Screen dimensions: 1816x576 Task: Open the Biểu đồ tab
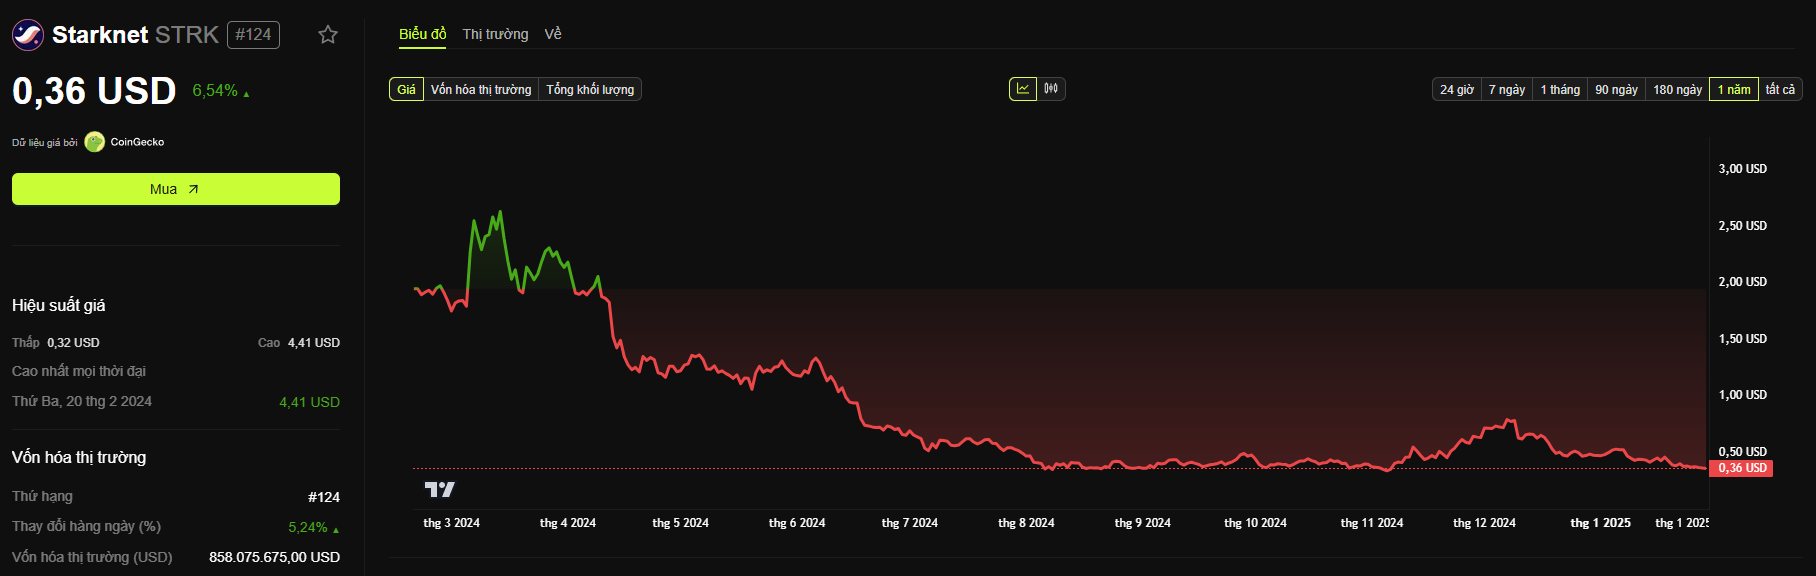422,34
